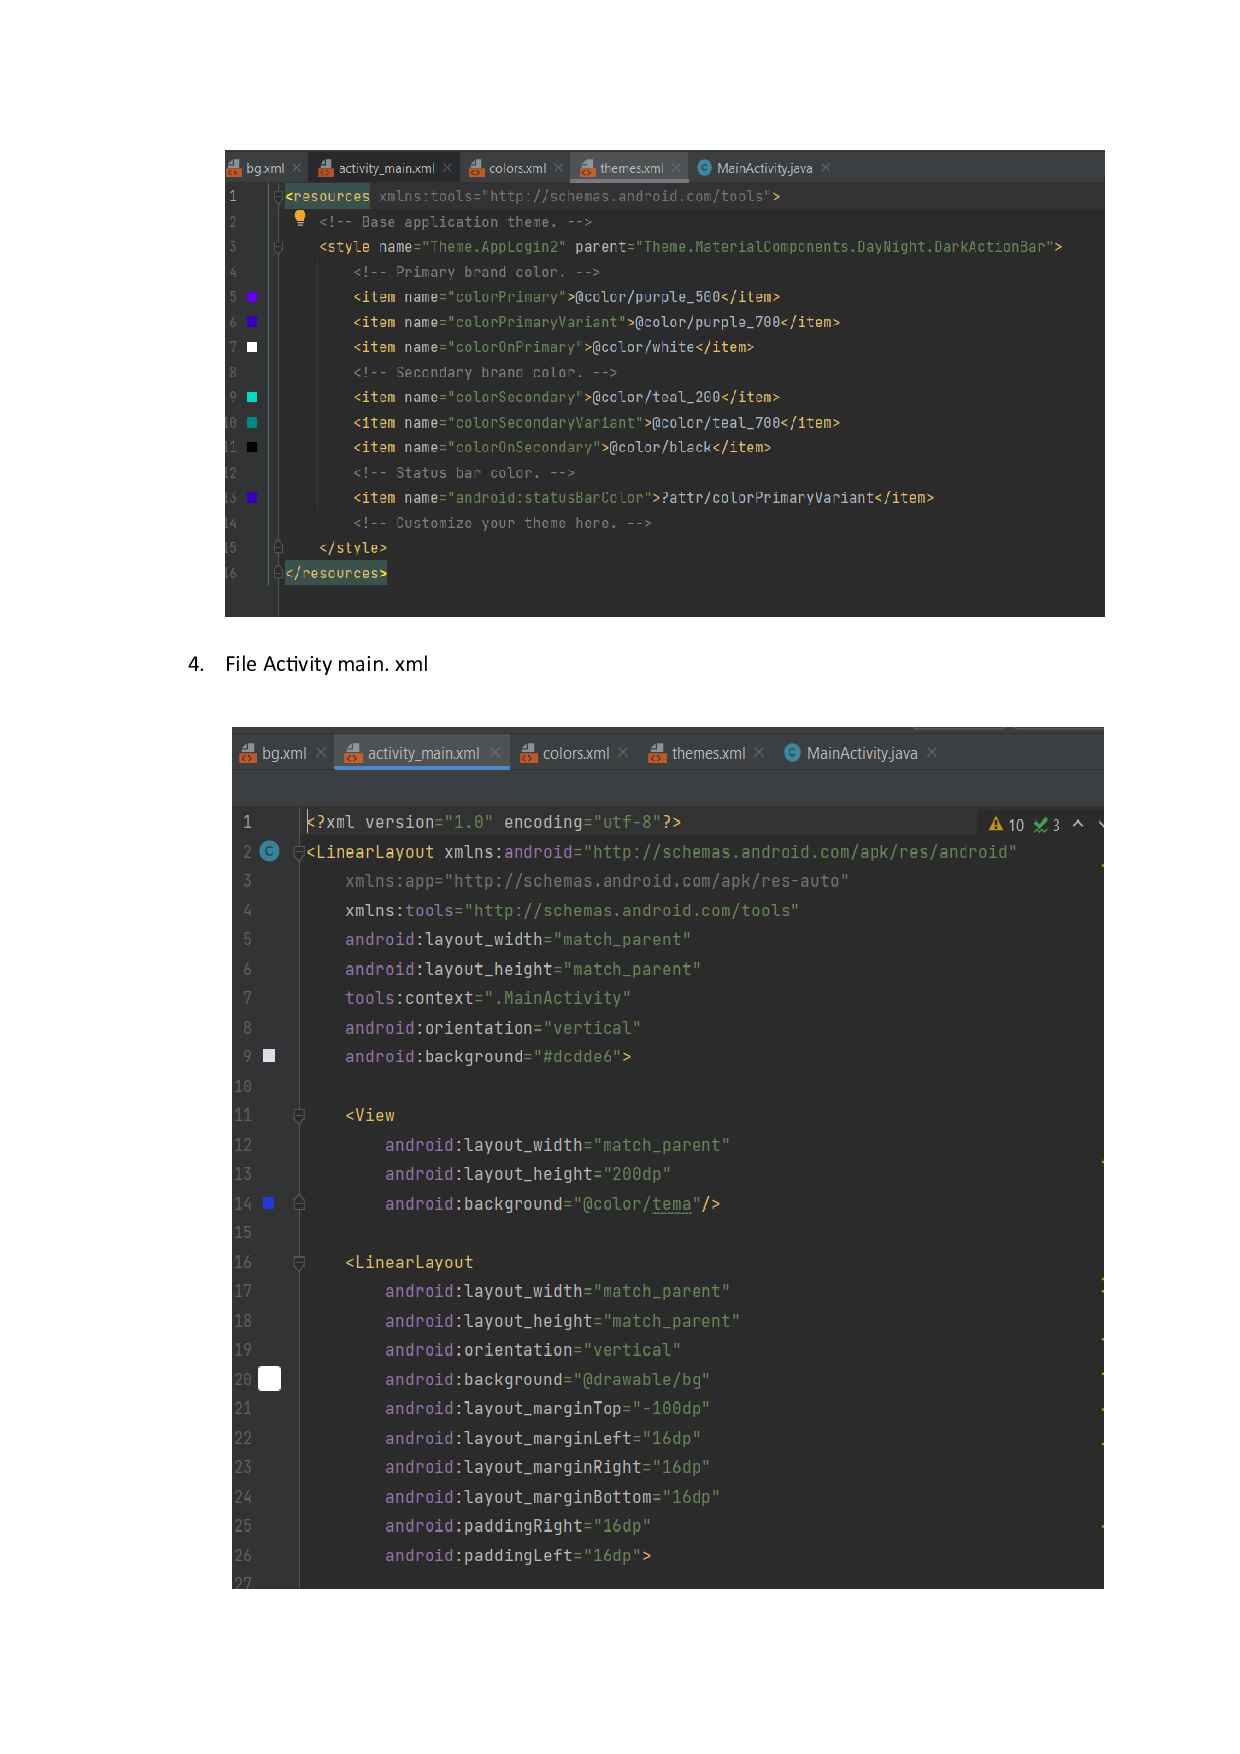
Task: Click the up arrow next to inspection counts
Action: [x=1078, y=824]
